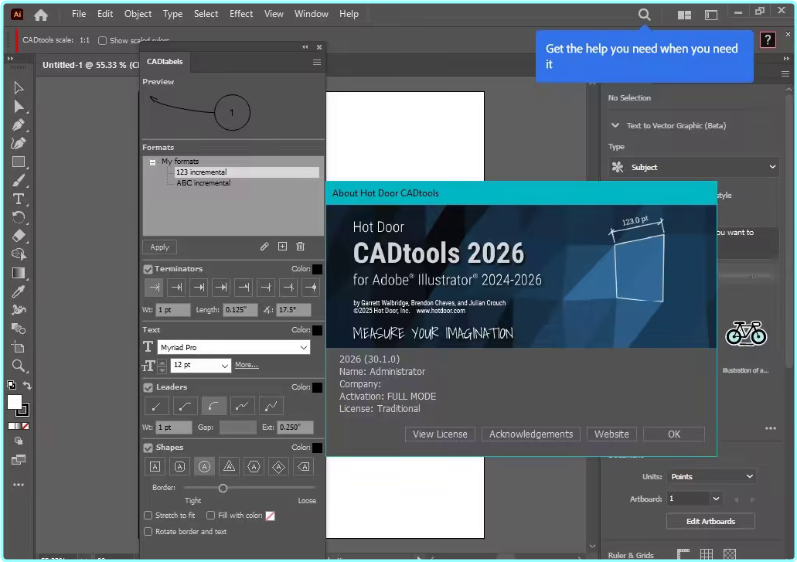Open the search magnifier icon in top bar
Viewport: 797px width, 562px height.
644,14
